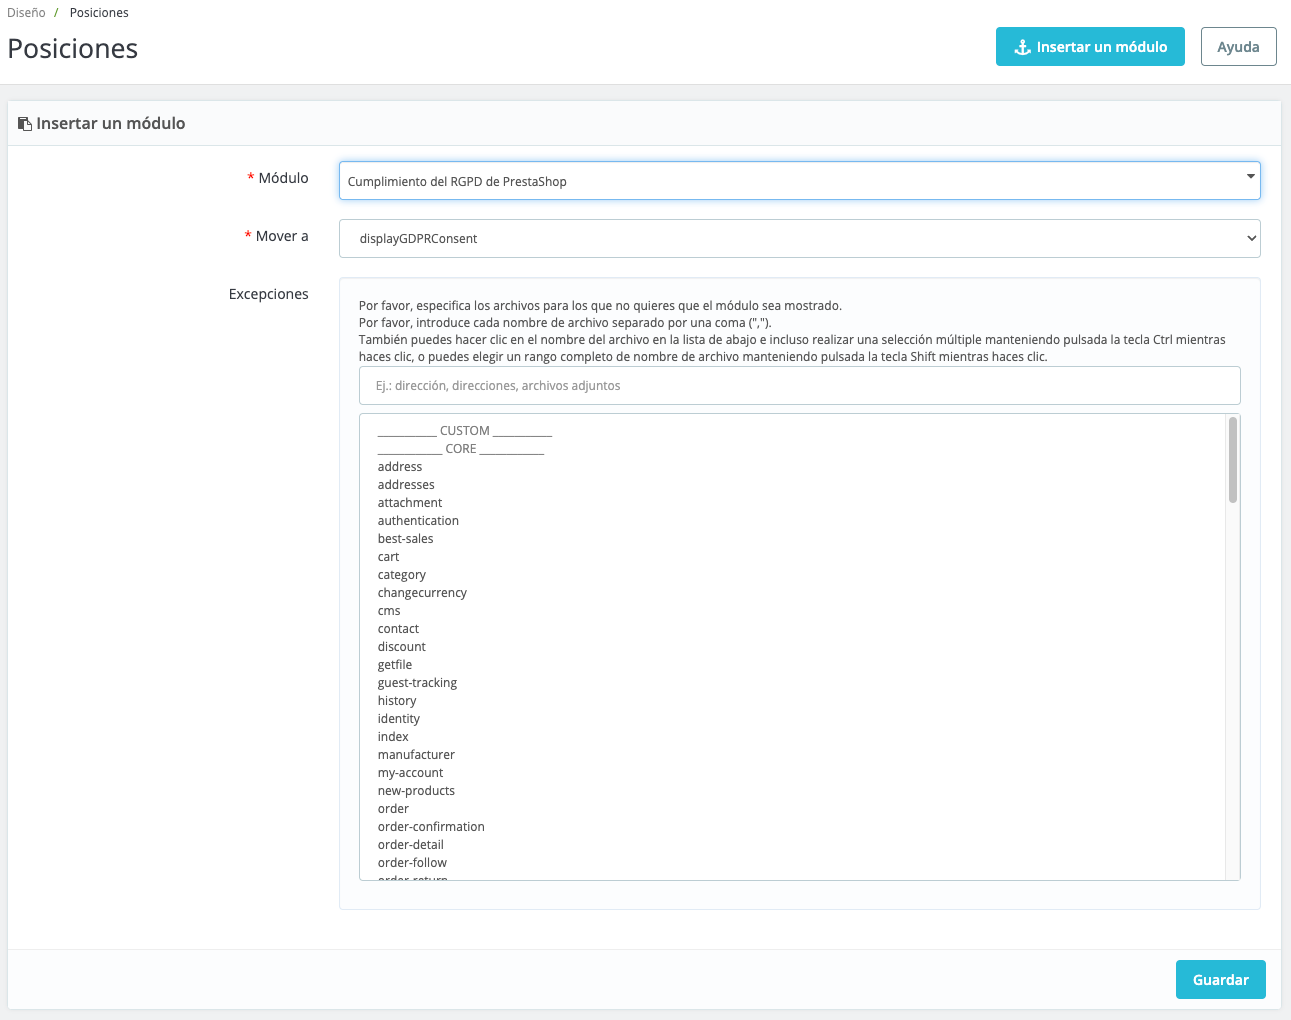1291x1020 pixels.
Task: Click the panel header icon beside Insertar un módulo
Action: click(25, 124)
